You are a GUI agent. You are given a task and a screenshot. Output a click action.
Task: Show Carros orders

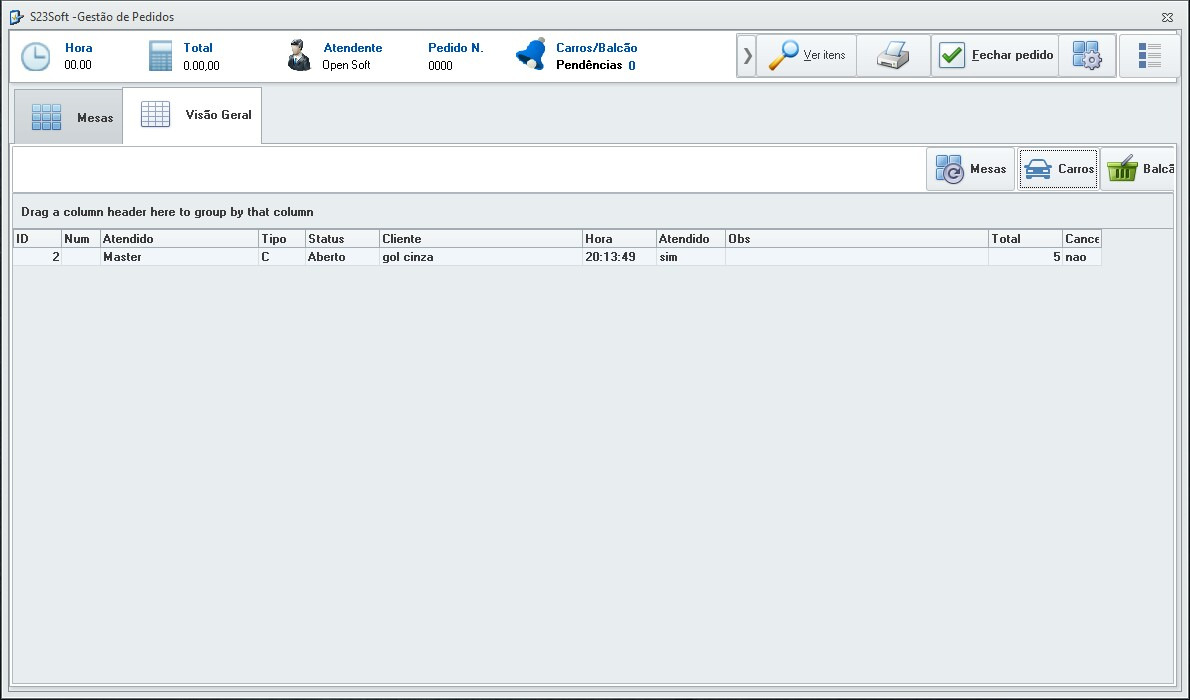tap(1058, 169)
